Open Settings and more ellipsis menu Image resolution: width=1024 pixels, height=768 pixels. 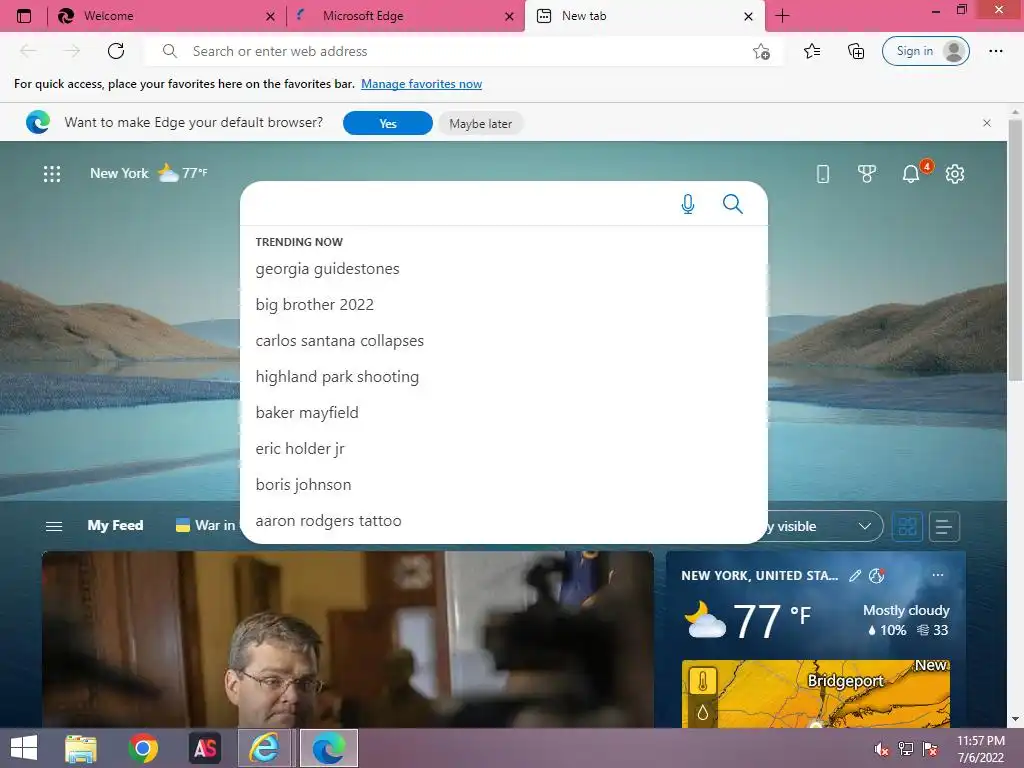click(x=995, y=51)
